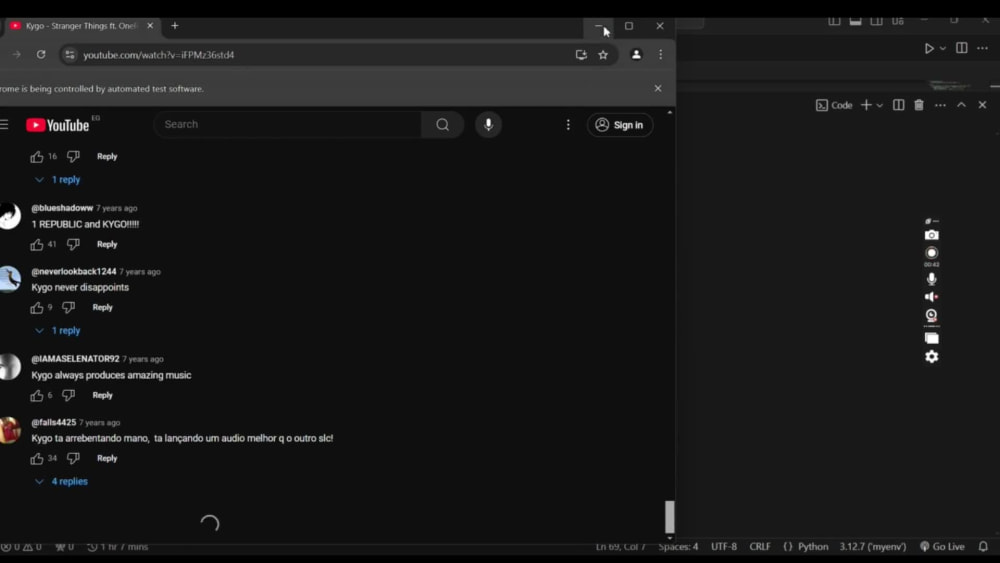Toggle the recorder microphone
1000x563 pixels.
[x=932, y=279]
